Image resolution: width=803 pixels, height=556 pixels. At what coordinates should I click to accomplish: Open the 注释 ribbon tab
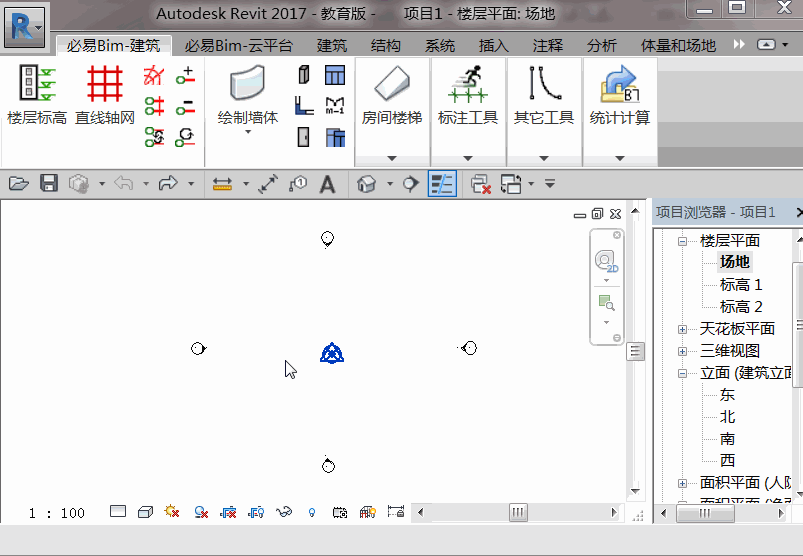547,46
